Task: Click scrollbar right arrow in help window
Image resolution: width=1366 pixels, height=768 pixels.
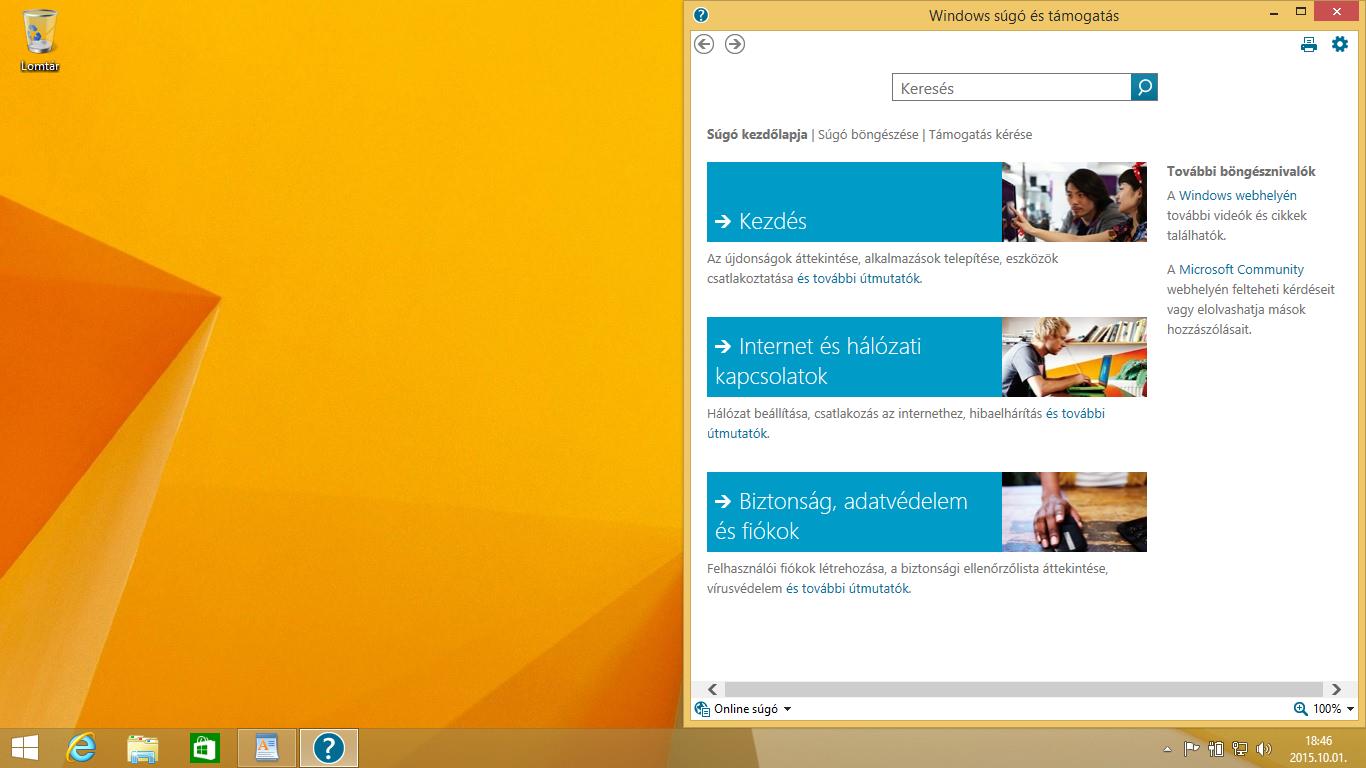Action: click(1337, 690)
